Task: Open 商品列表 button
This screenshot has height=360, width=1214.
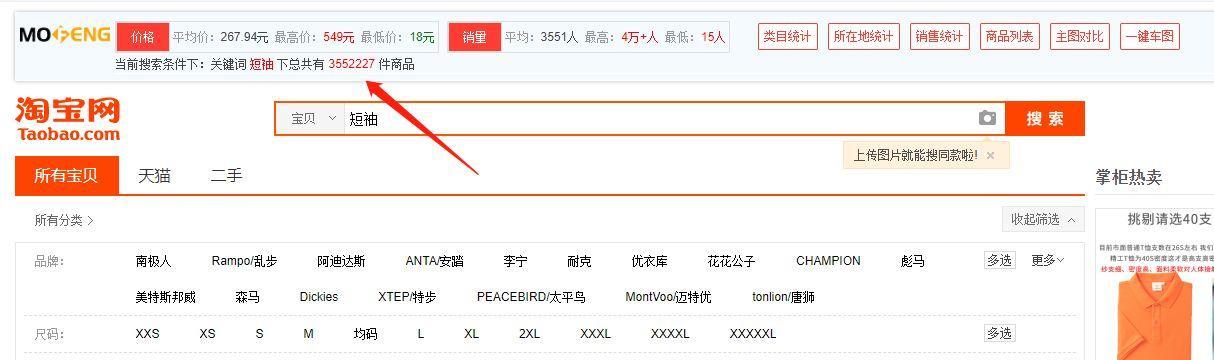Action: (1009, 37)
